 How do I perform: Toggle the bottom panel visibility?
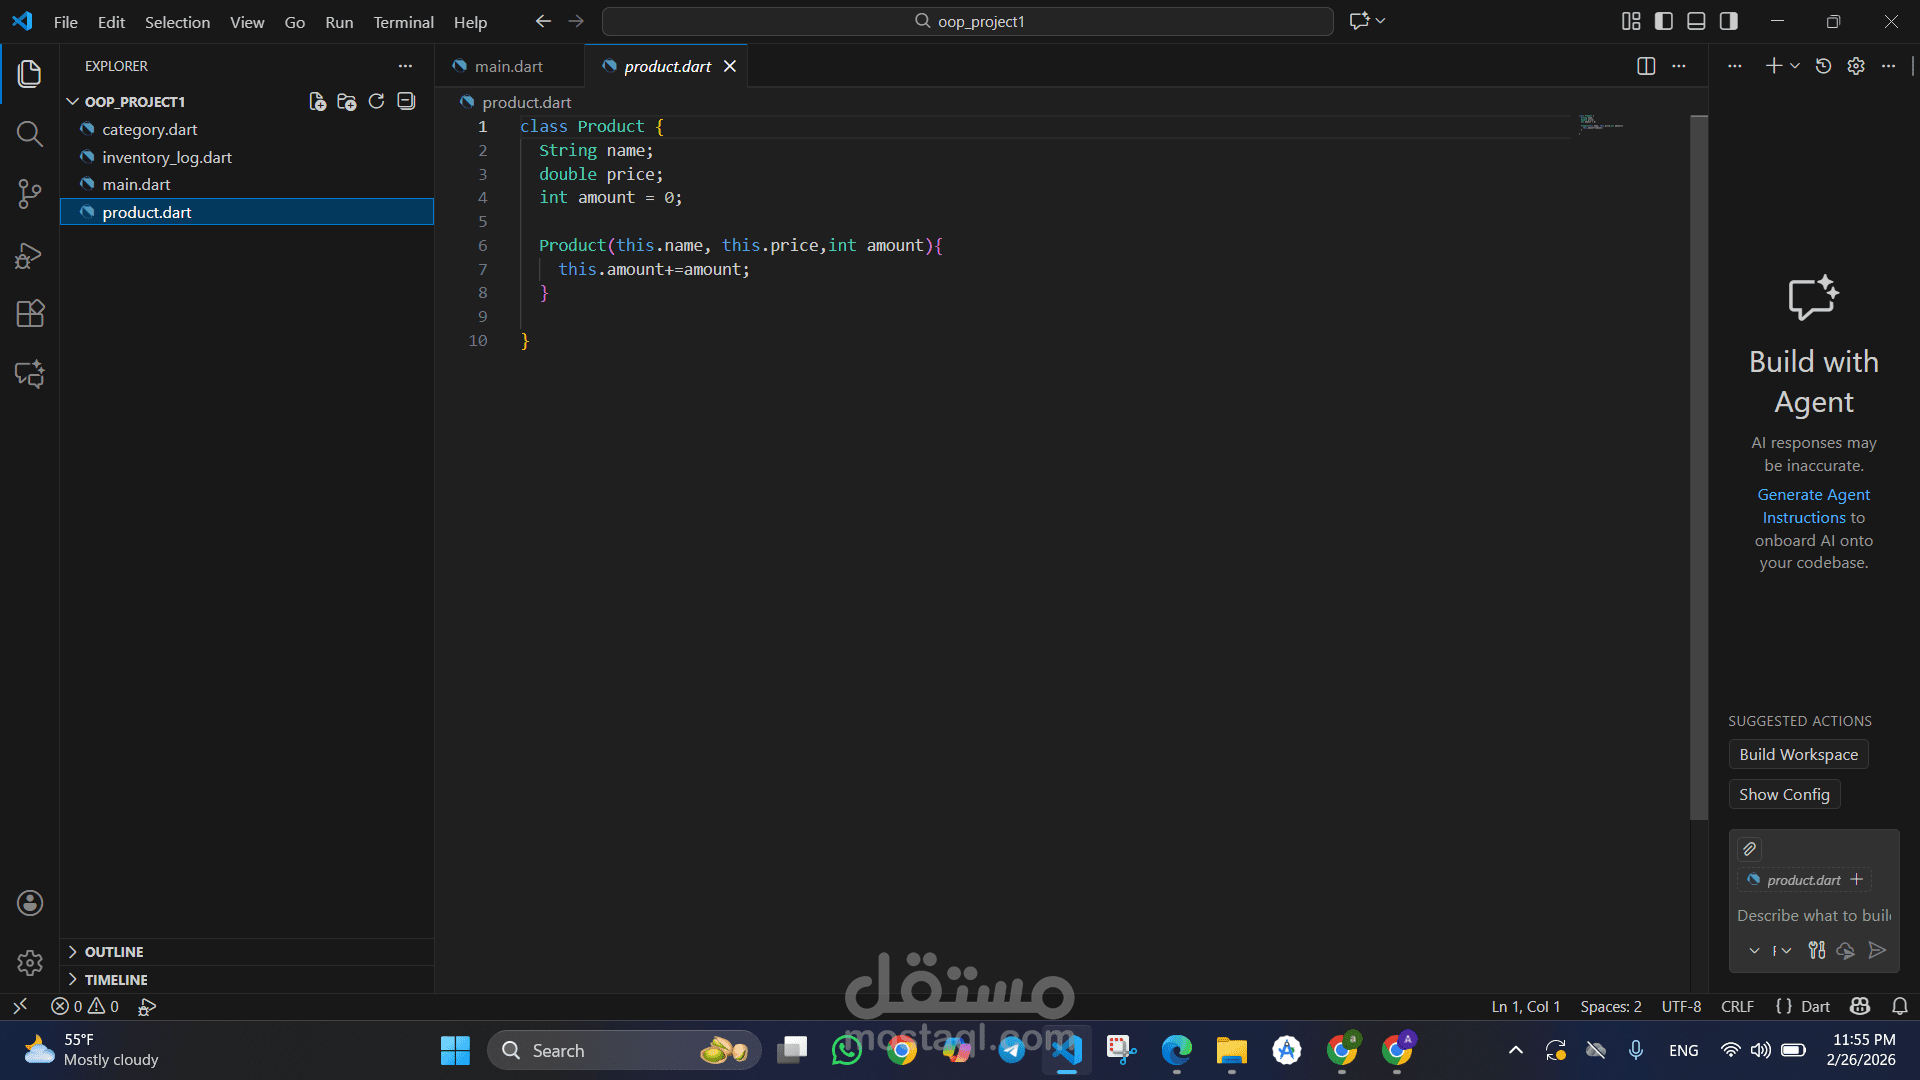coord(1696,21)
